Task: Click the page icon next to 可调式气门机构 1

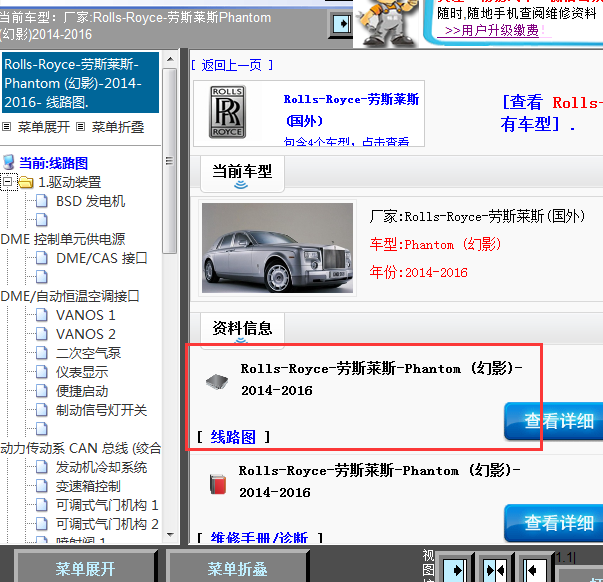Action: 42,505
